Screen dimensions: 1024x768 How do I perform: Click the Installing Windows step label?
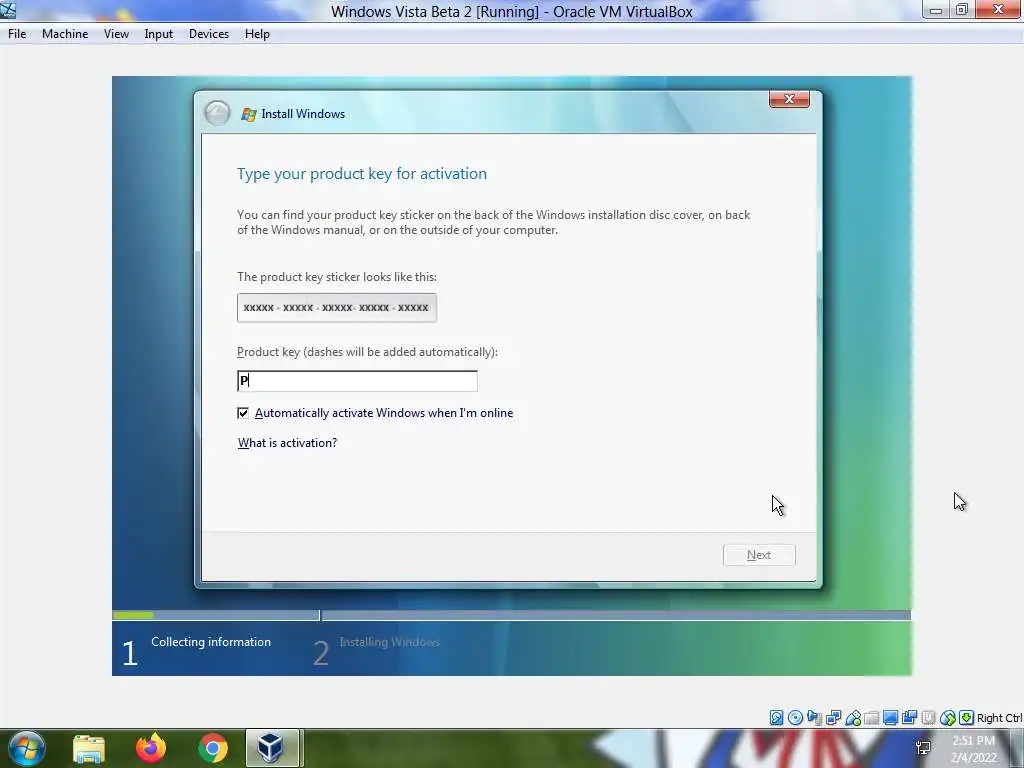coord(389,642)
